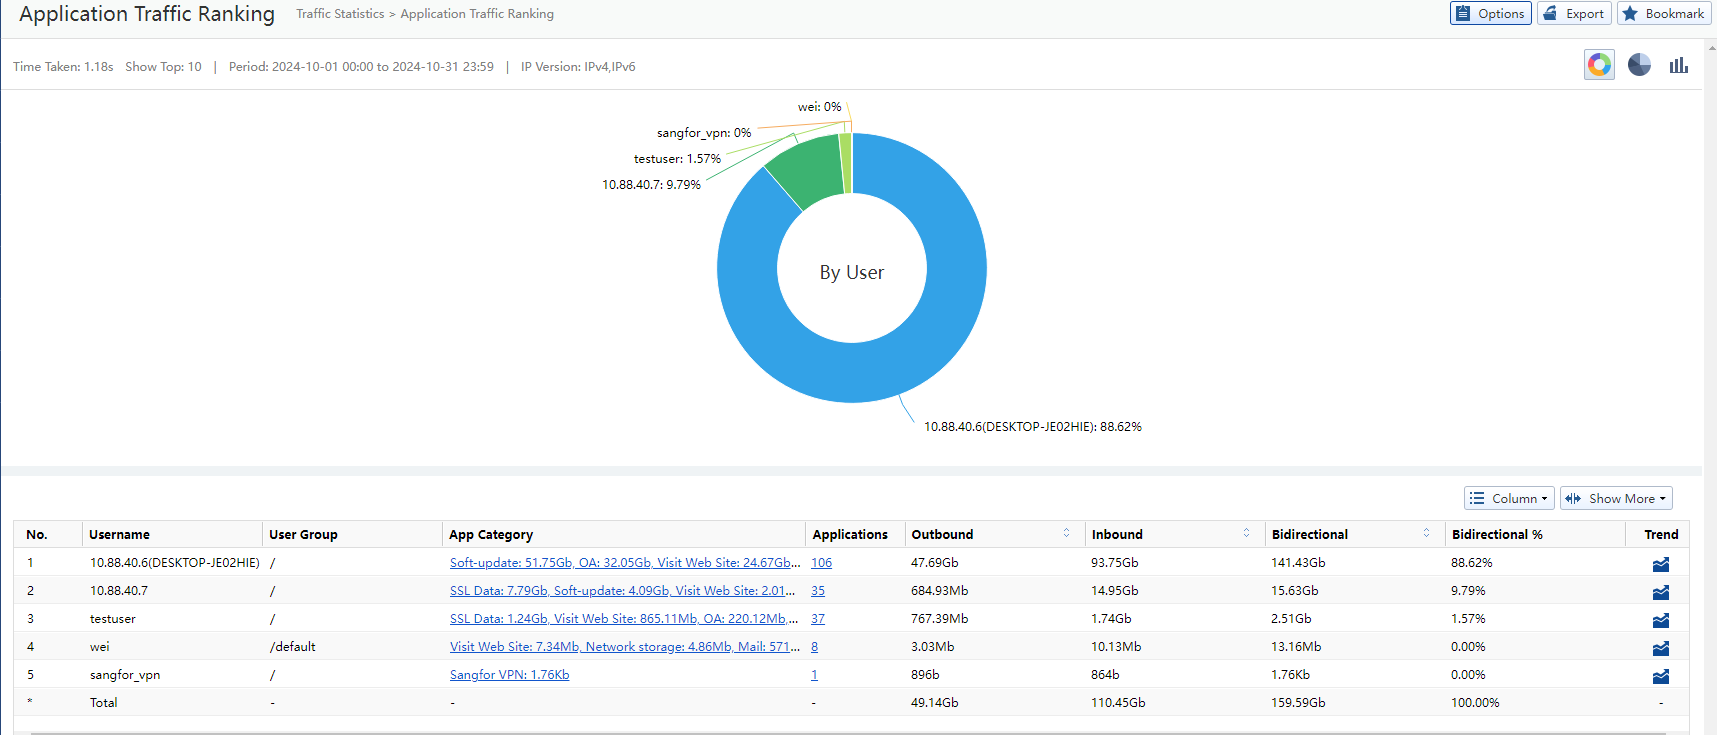This screenshot has width=1717, height=735.
Task: Sort table by Inbound column
Action: pyautogui.click(x=1246, y=534)
